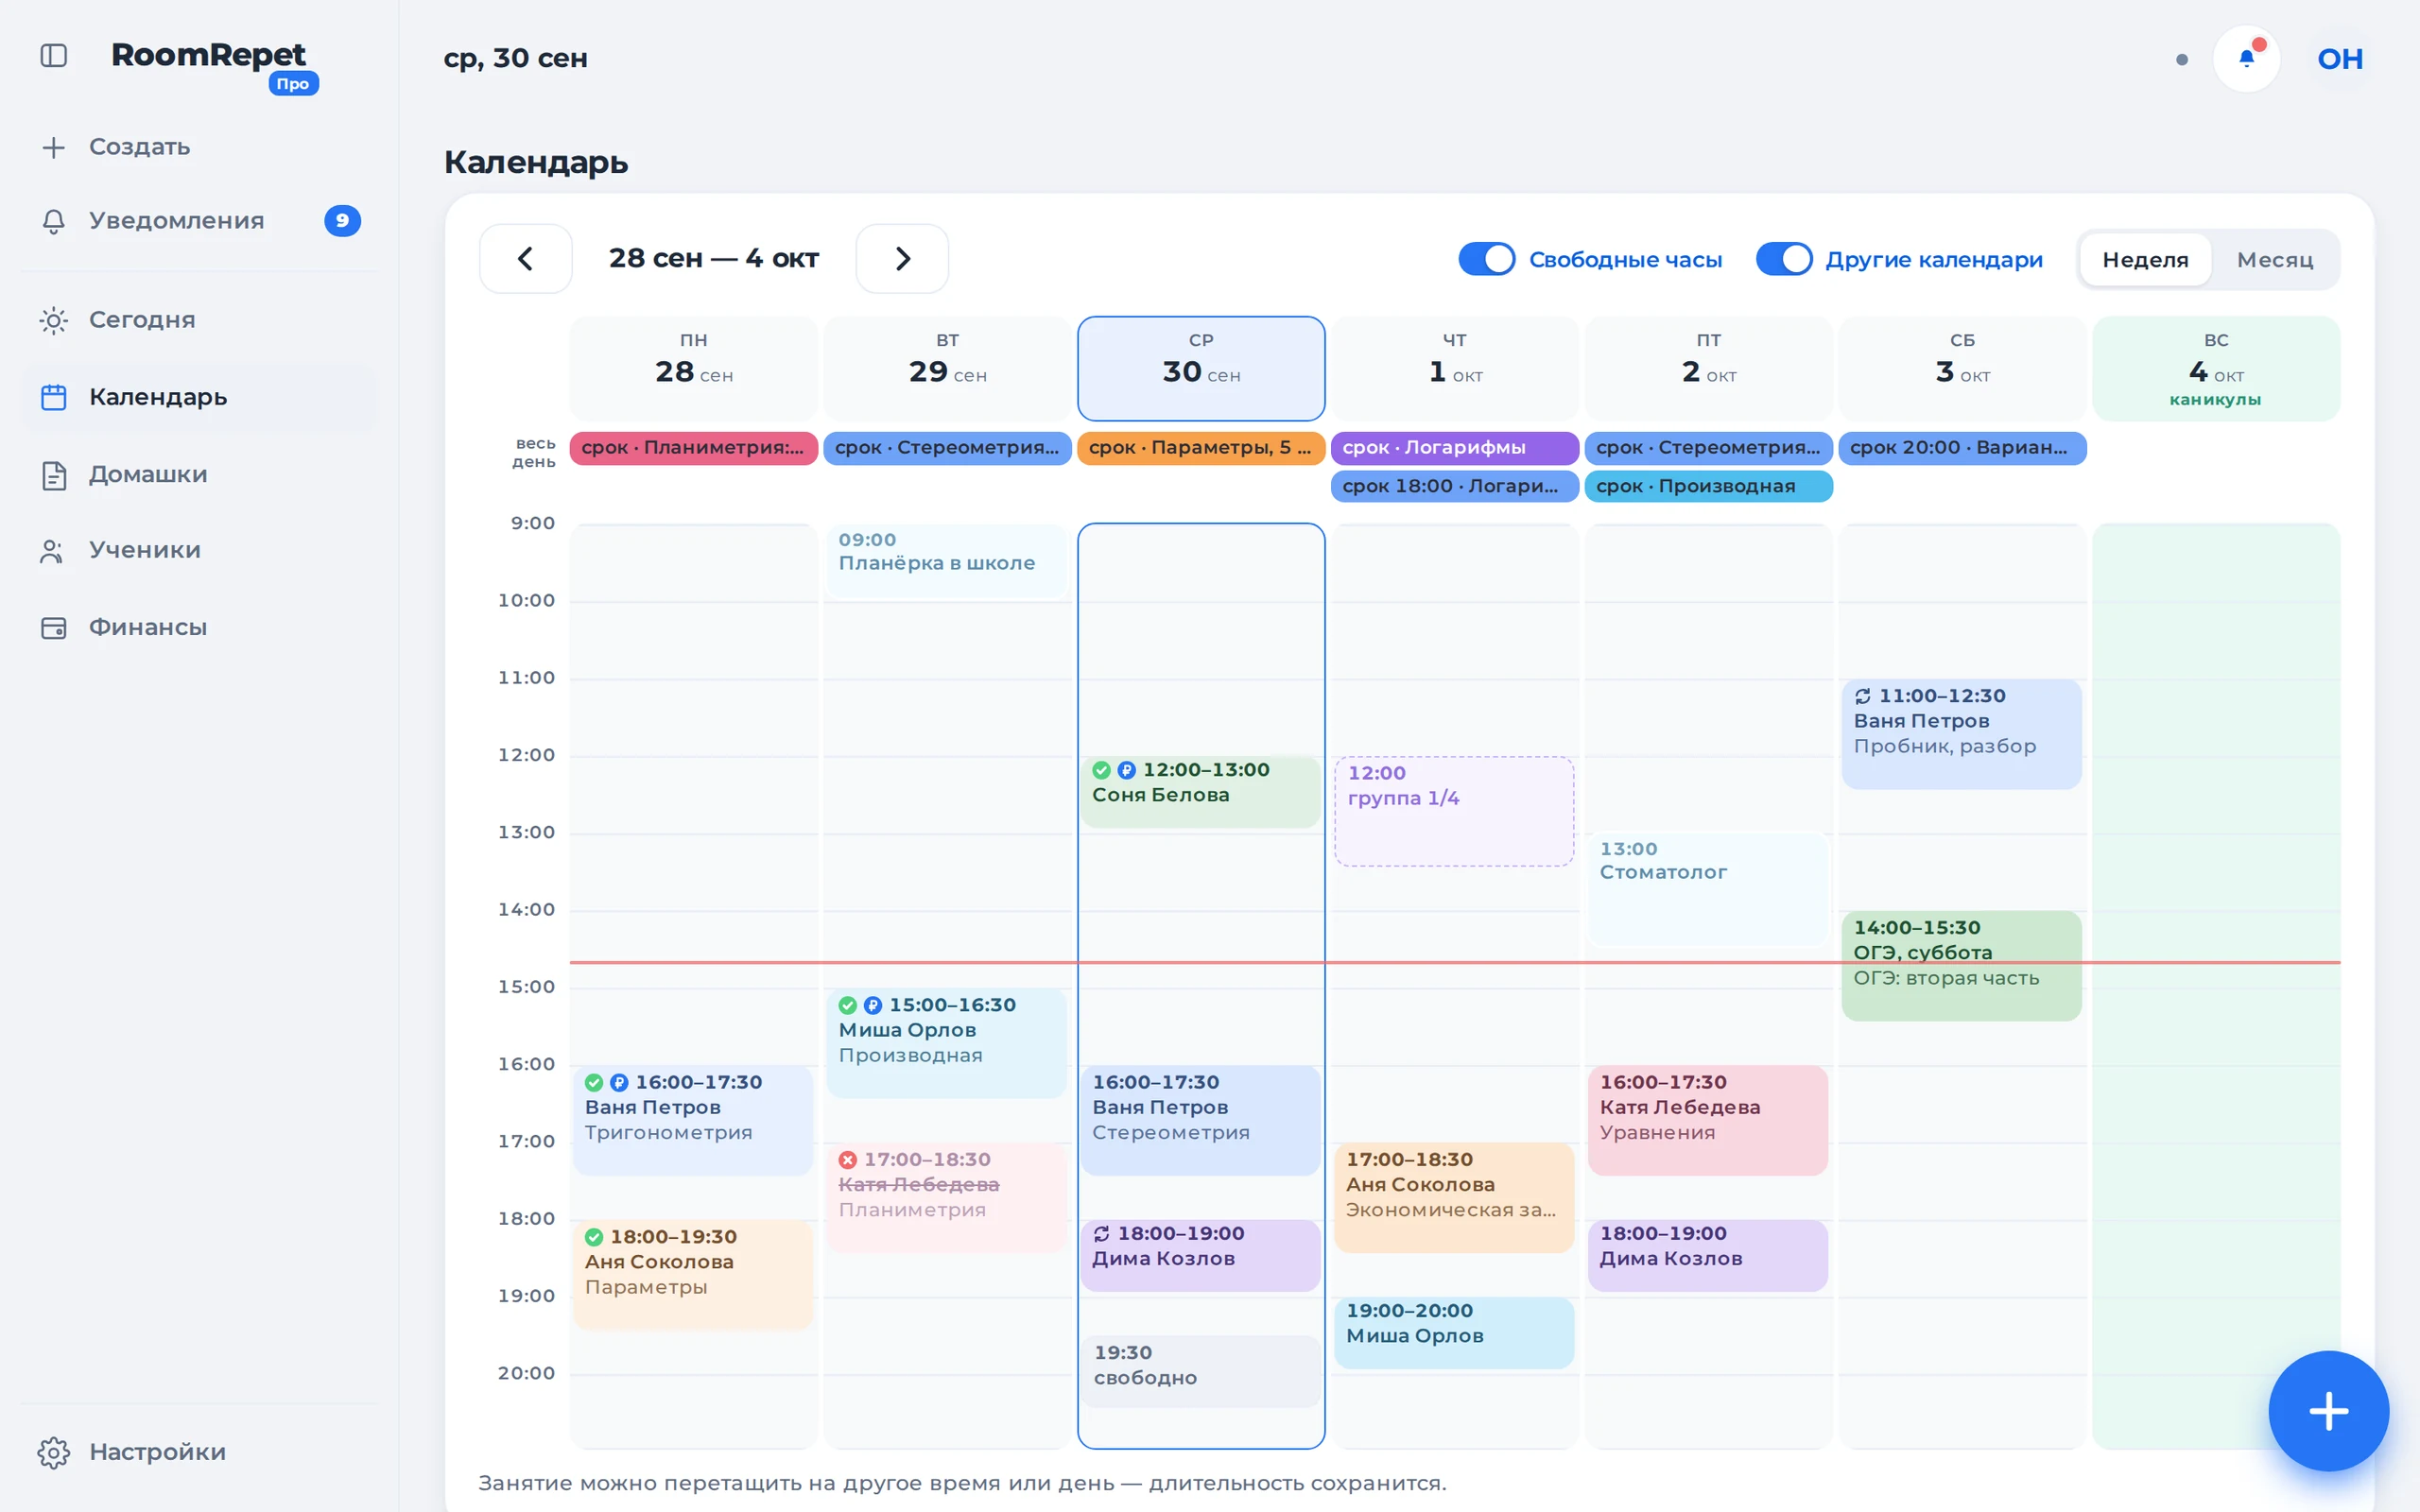Click the document icon beside Домашки
Viewport: 2420px width, 1512px height.
54,475
